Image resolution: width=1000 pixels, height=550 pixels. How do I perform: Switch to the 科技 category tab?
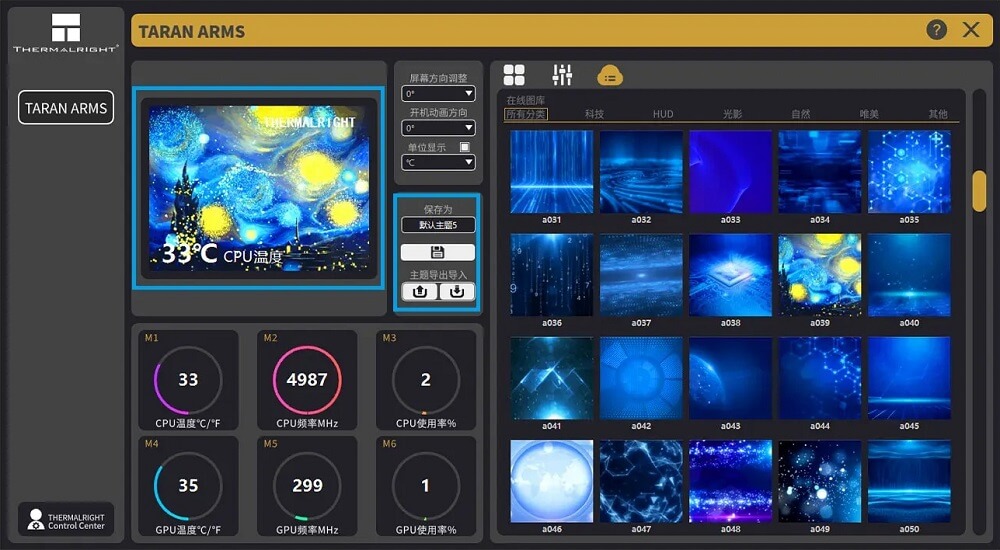coord(594,114)
